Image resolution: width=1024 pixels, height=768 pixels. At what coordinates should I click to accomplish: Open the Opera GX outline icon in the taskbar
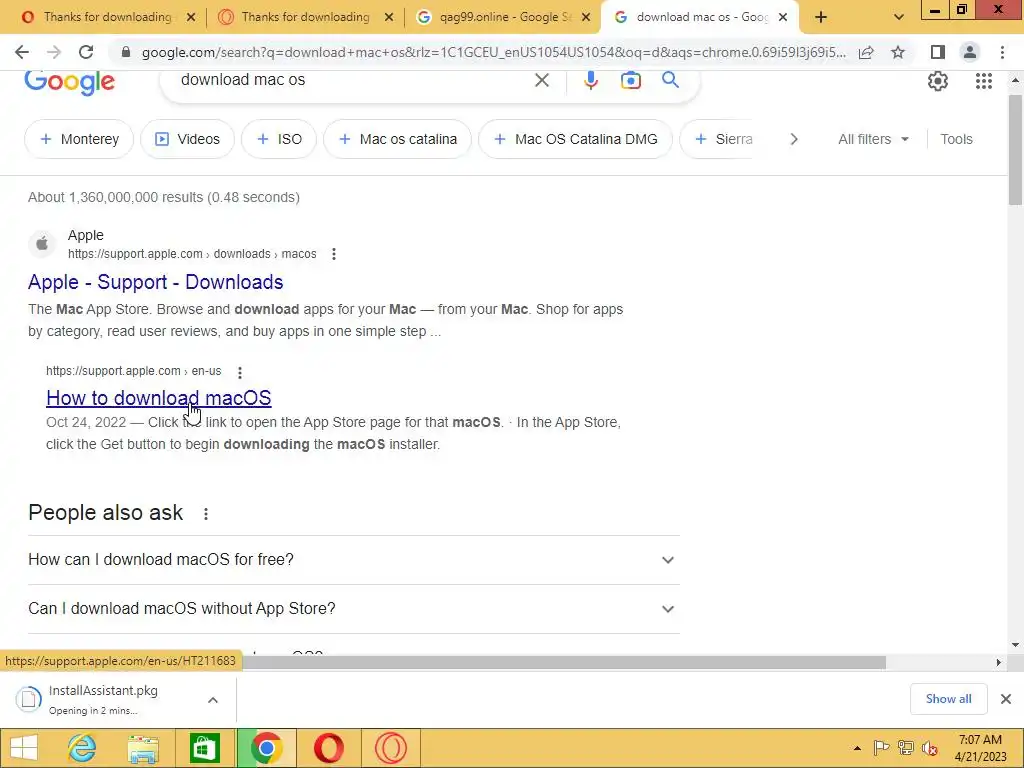[391, 748]
